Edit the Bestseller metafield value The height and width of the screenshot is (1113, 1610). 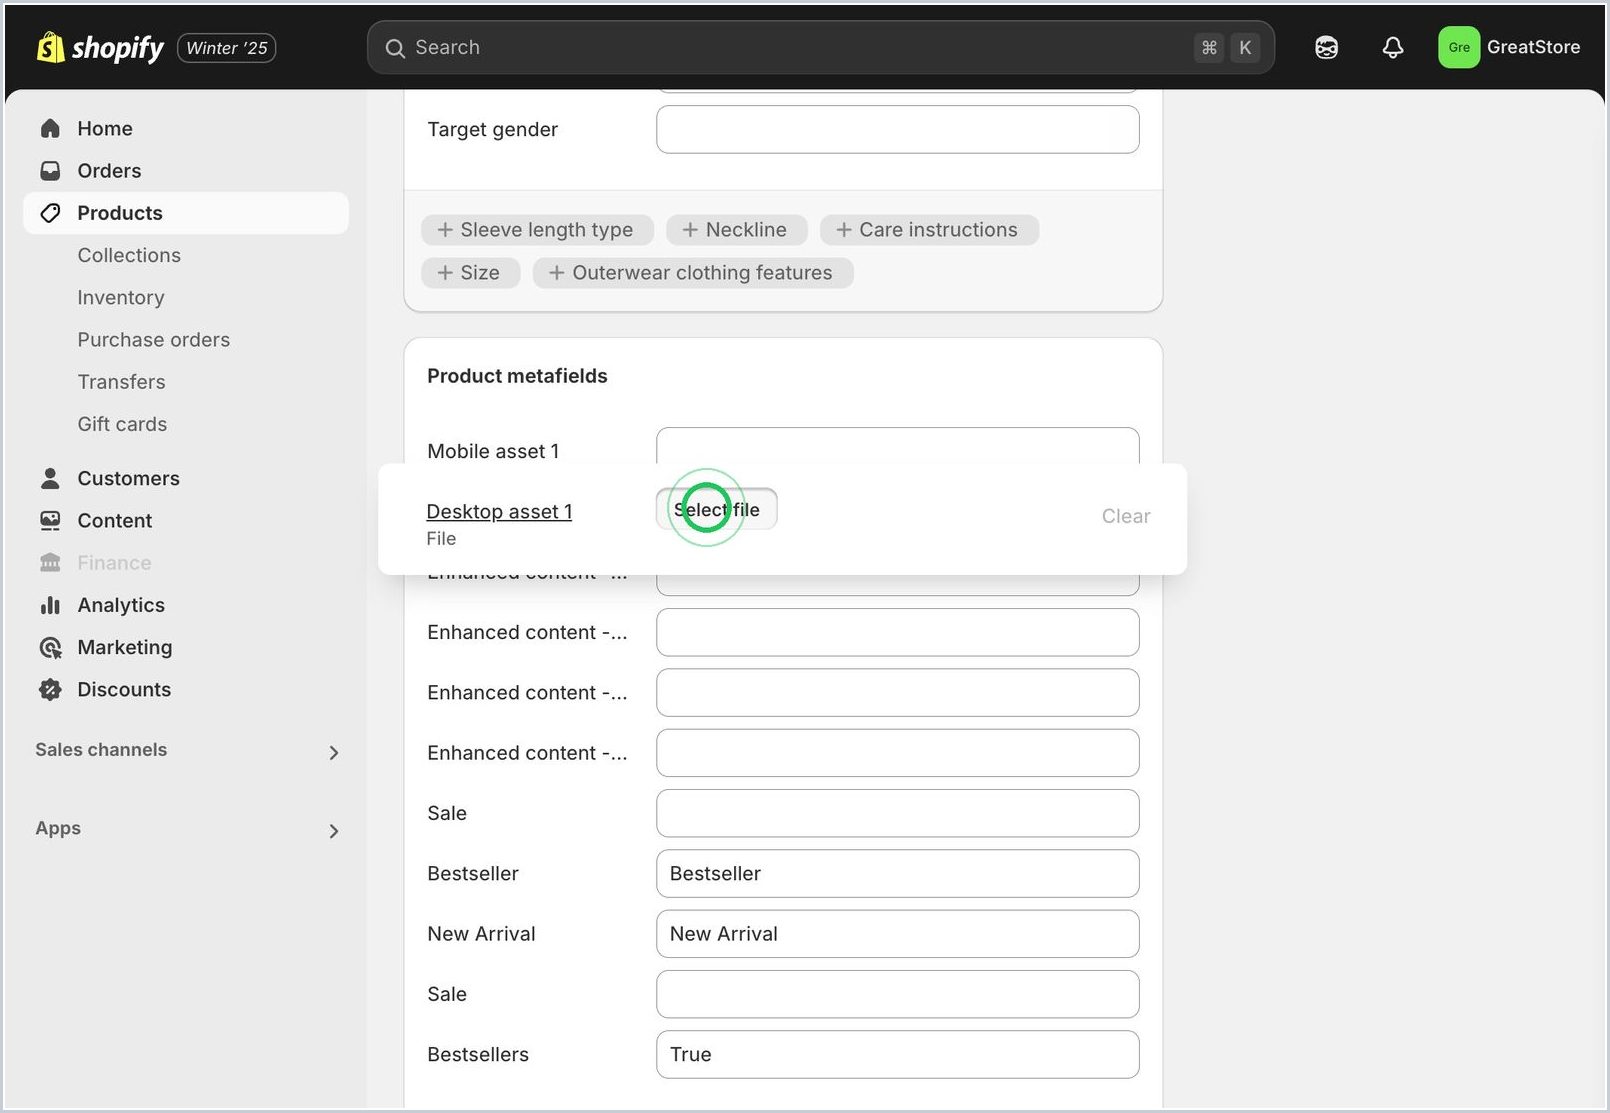click(898, 874)
